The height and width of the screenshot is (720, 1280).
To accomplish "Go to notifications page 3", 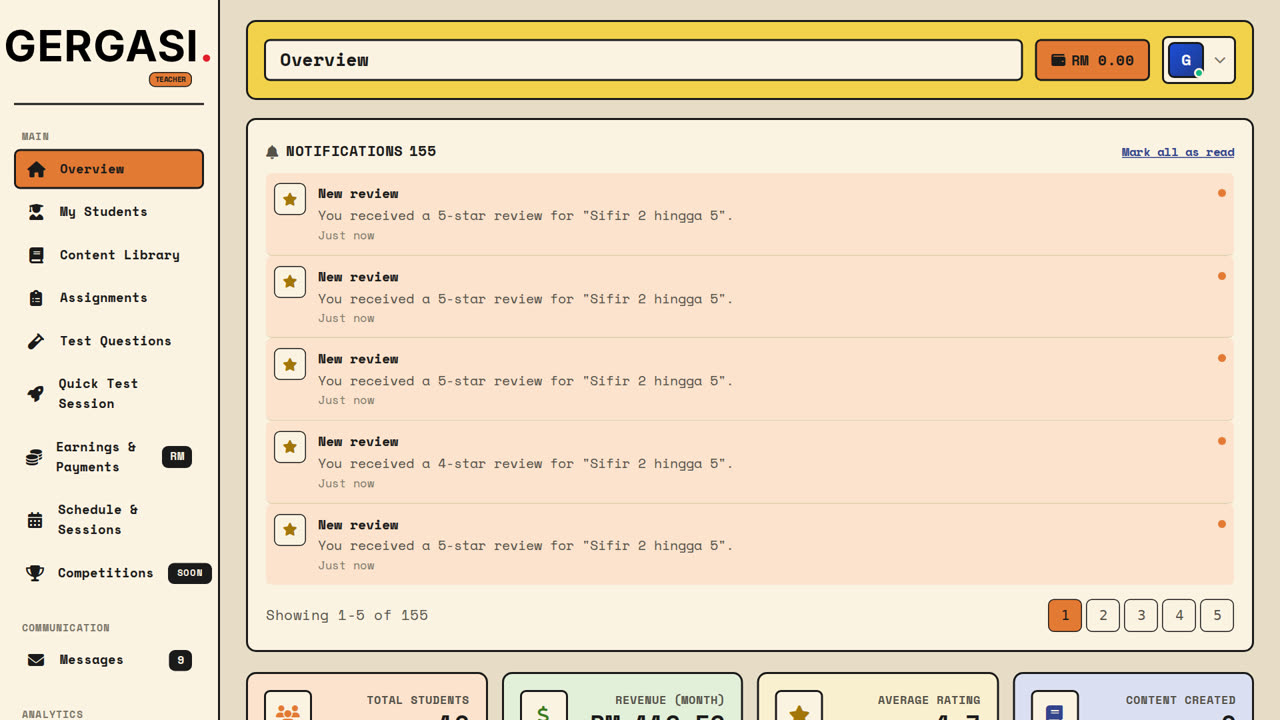I will [1141, 615].
